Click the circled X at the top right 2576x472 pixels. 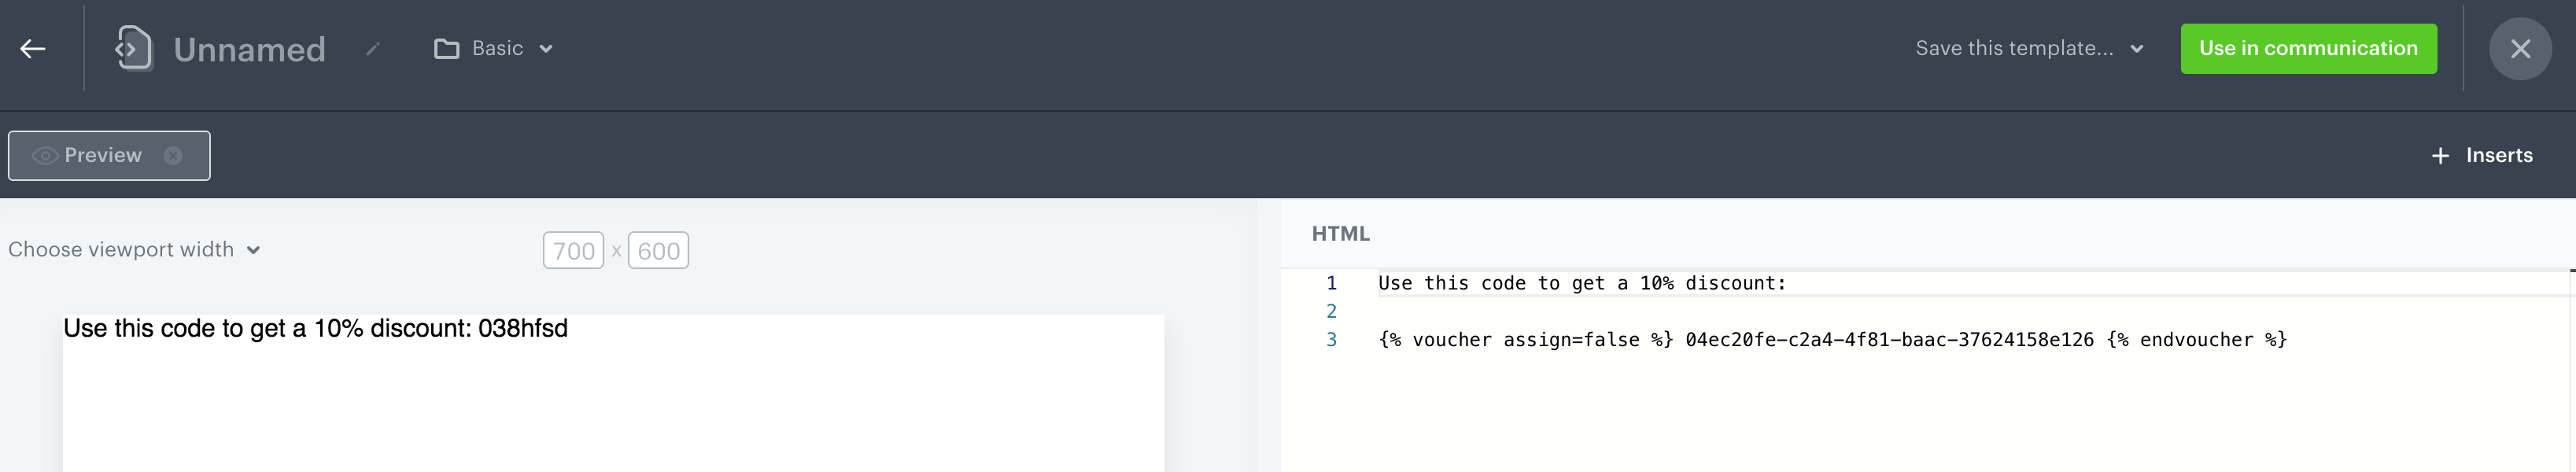coord(2520,48)
